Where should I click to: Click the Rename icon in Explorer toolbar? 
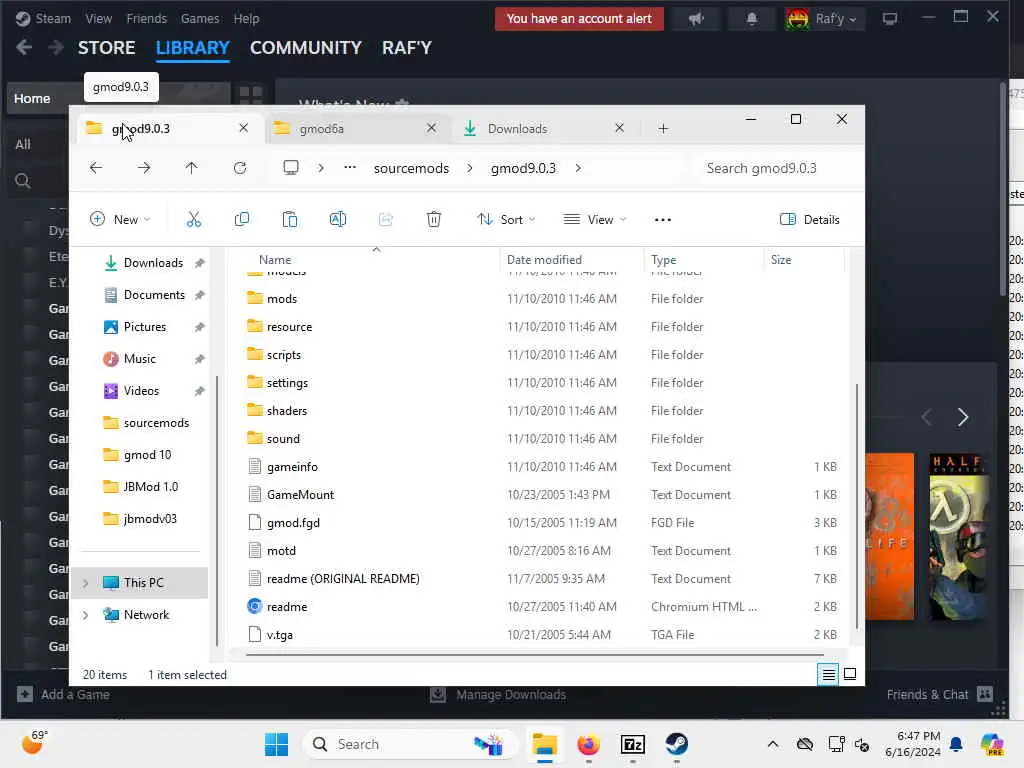coord(338,219)
